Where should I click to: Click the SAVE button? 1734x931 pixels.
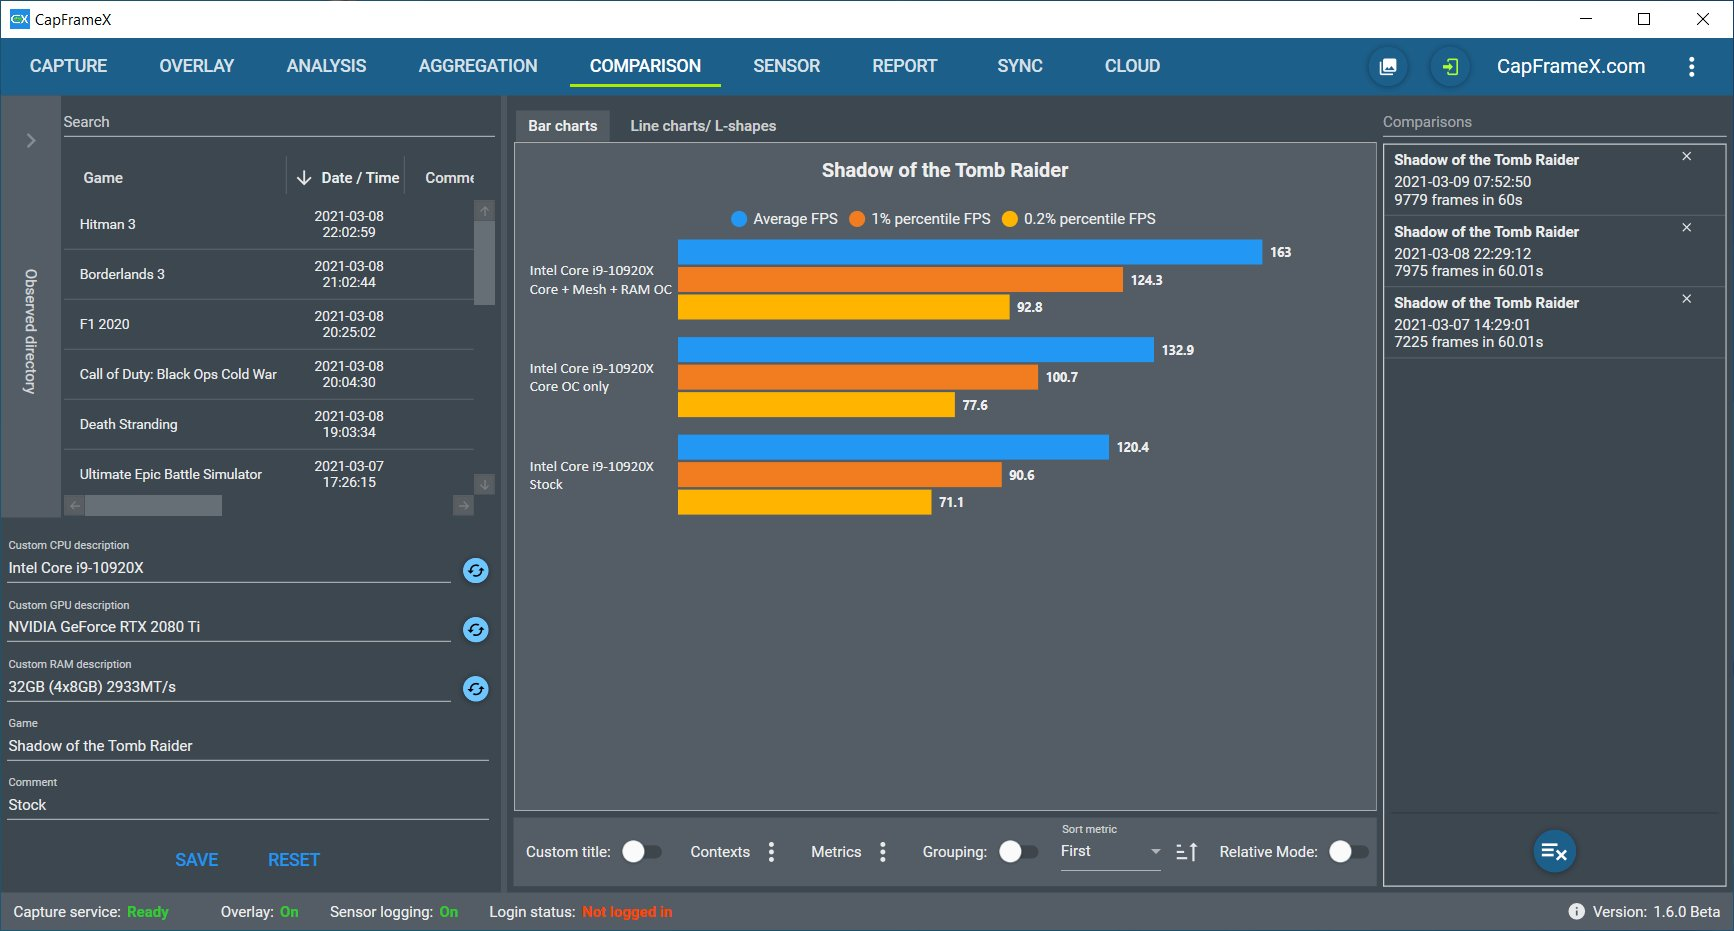click(197, 860)
